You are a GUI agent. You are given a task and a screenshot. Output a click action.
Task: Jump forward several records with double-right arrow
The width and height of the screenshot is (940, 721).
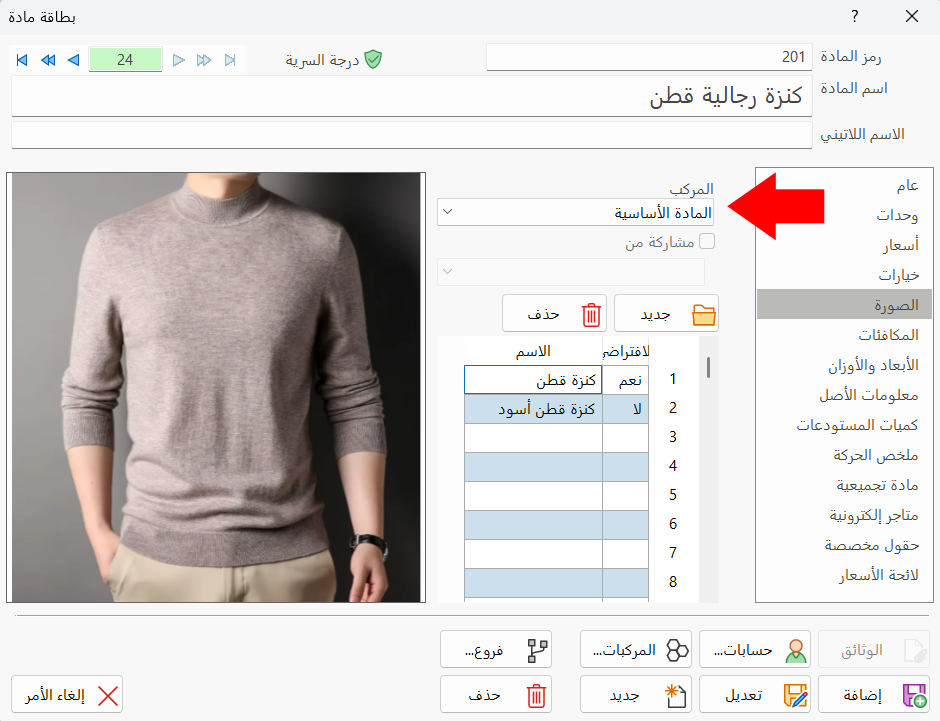204,60
